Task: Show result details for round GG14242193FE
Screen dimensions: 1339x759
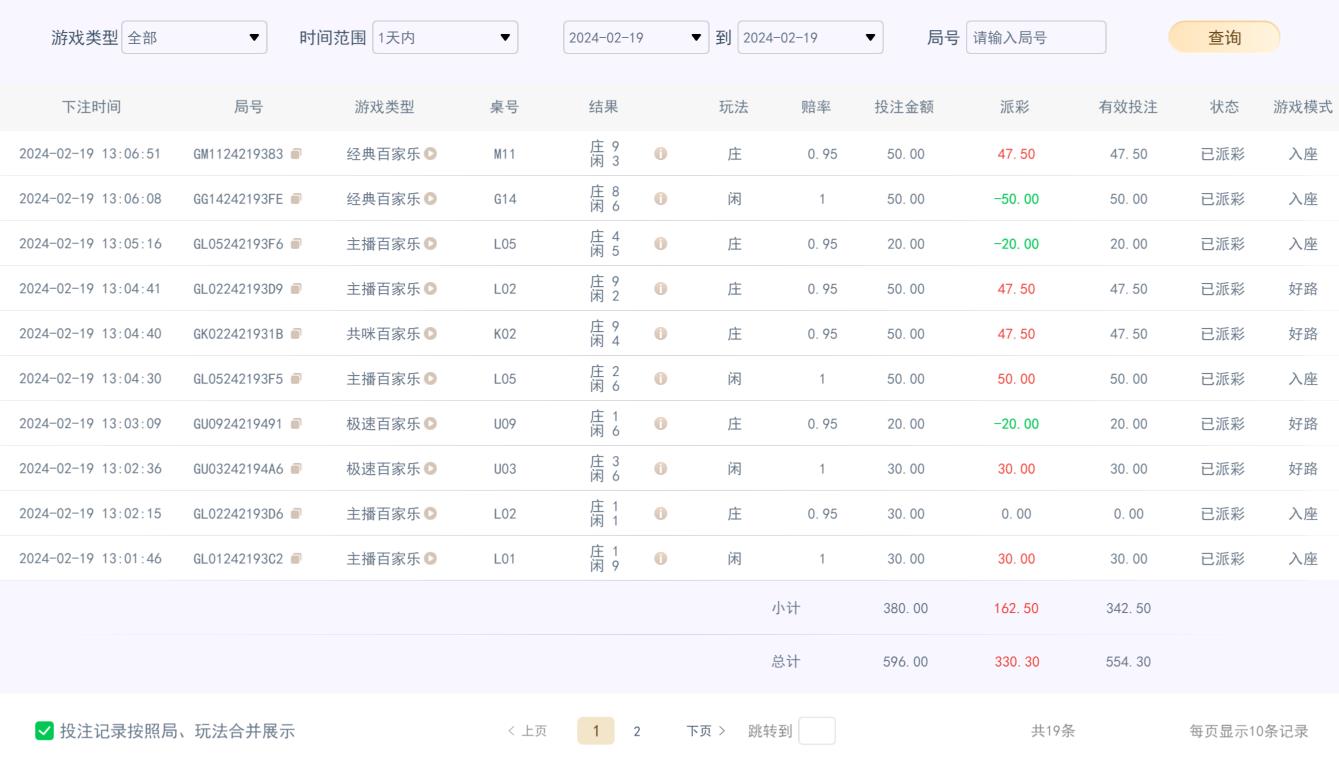Action: coord(660,199)
